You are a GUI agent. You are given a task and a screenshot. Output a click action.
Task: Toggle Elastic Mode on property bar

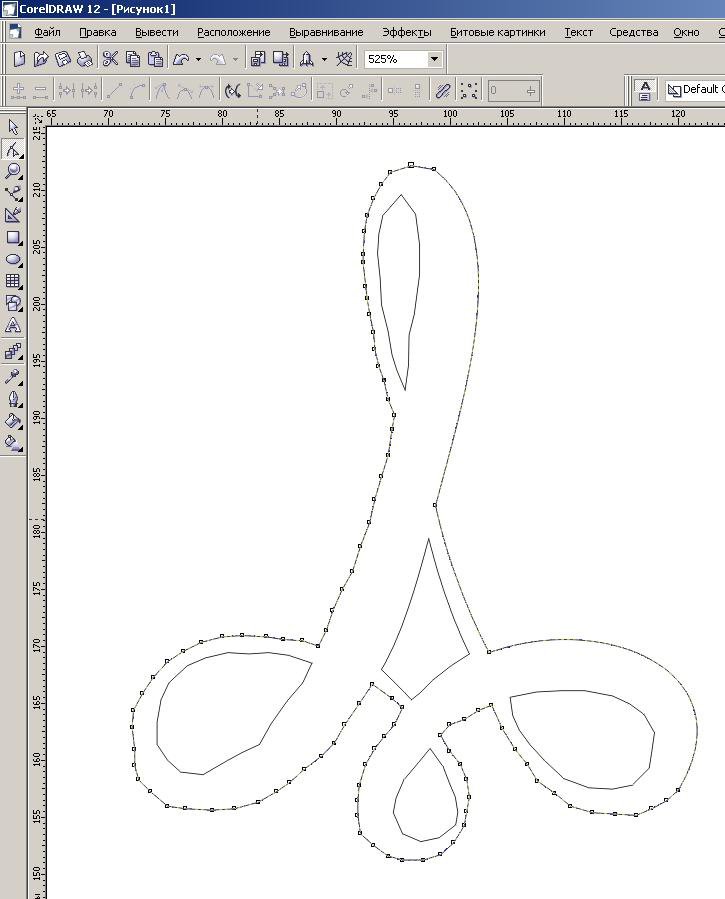(443, 90)
